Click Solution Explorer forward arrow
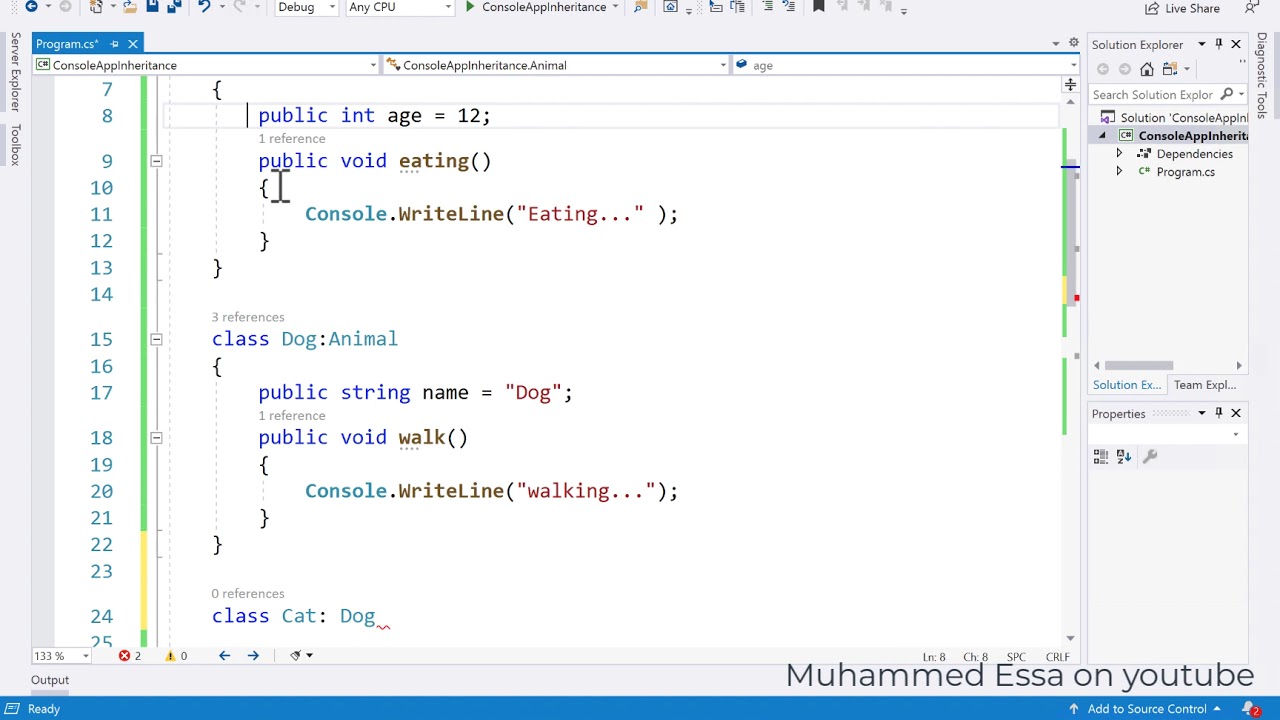This screenshot has height=720, width=1280. pyautogui.click(x=1125, y=69)
